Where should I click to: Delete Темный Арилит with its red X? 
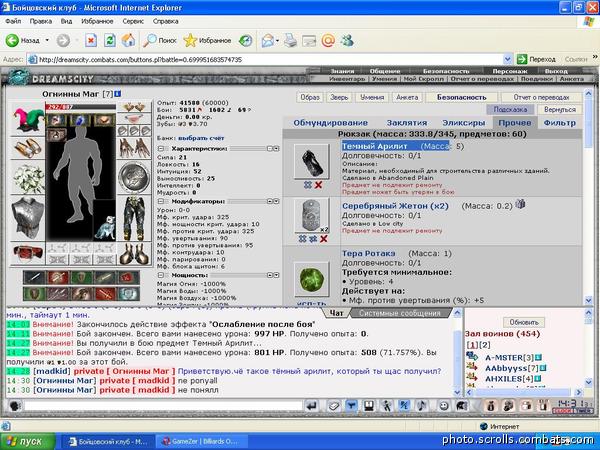318,185
